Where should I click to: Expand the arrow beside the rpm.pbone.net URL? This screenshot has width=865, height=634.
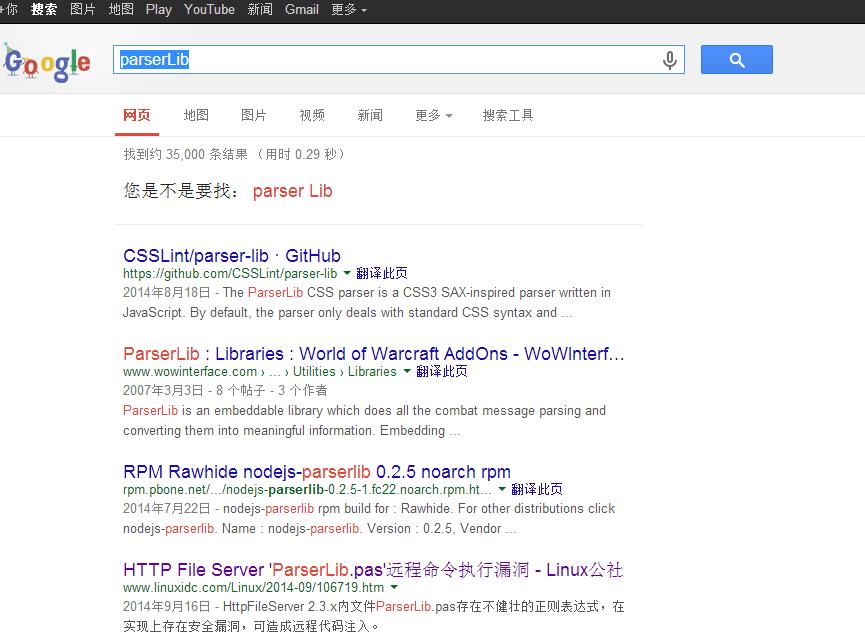501,489
